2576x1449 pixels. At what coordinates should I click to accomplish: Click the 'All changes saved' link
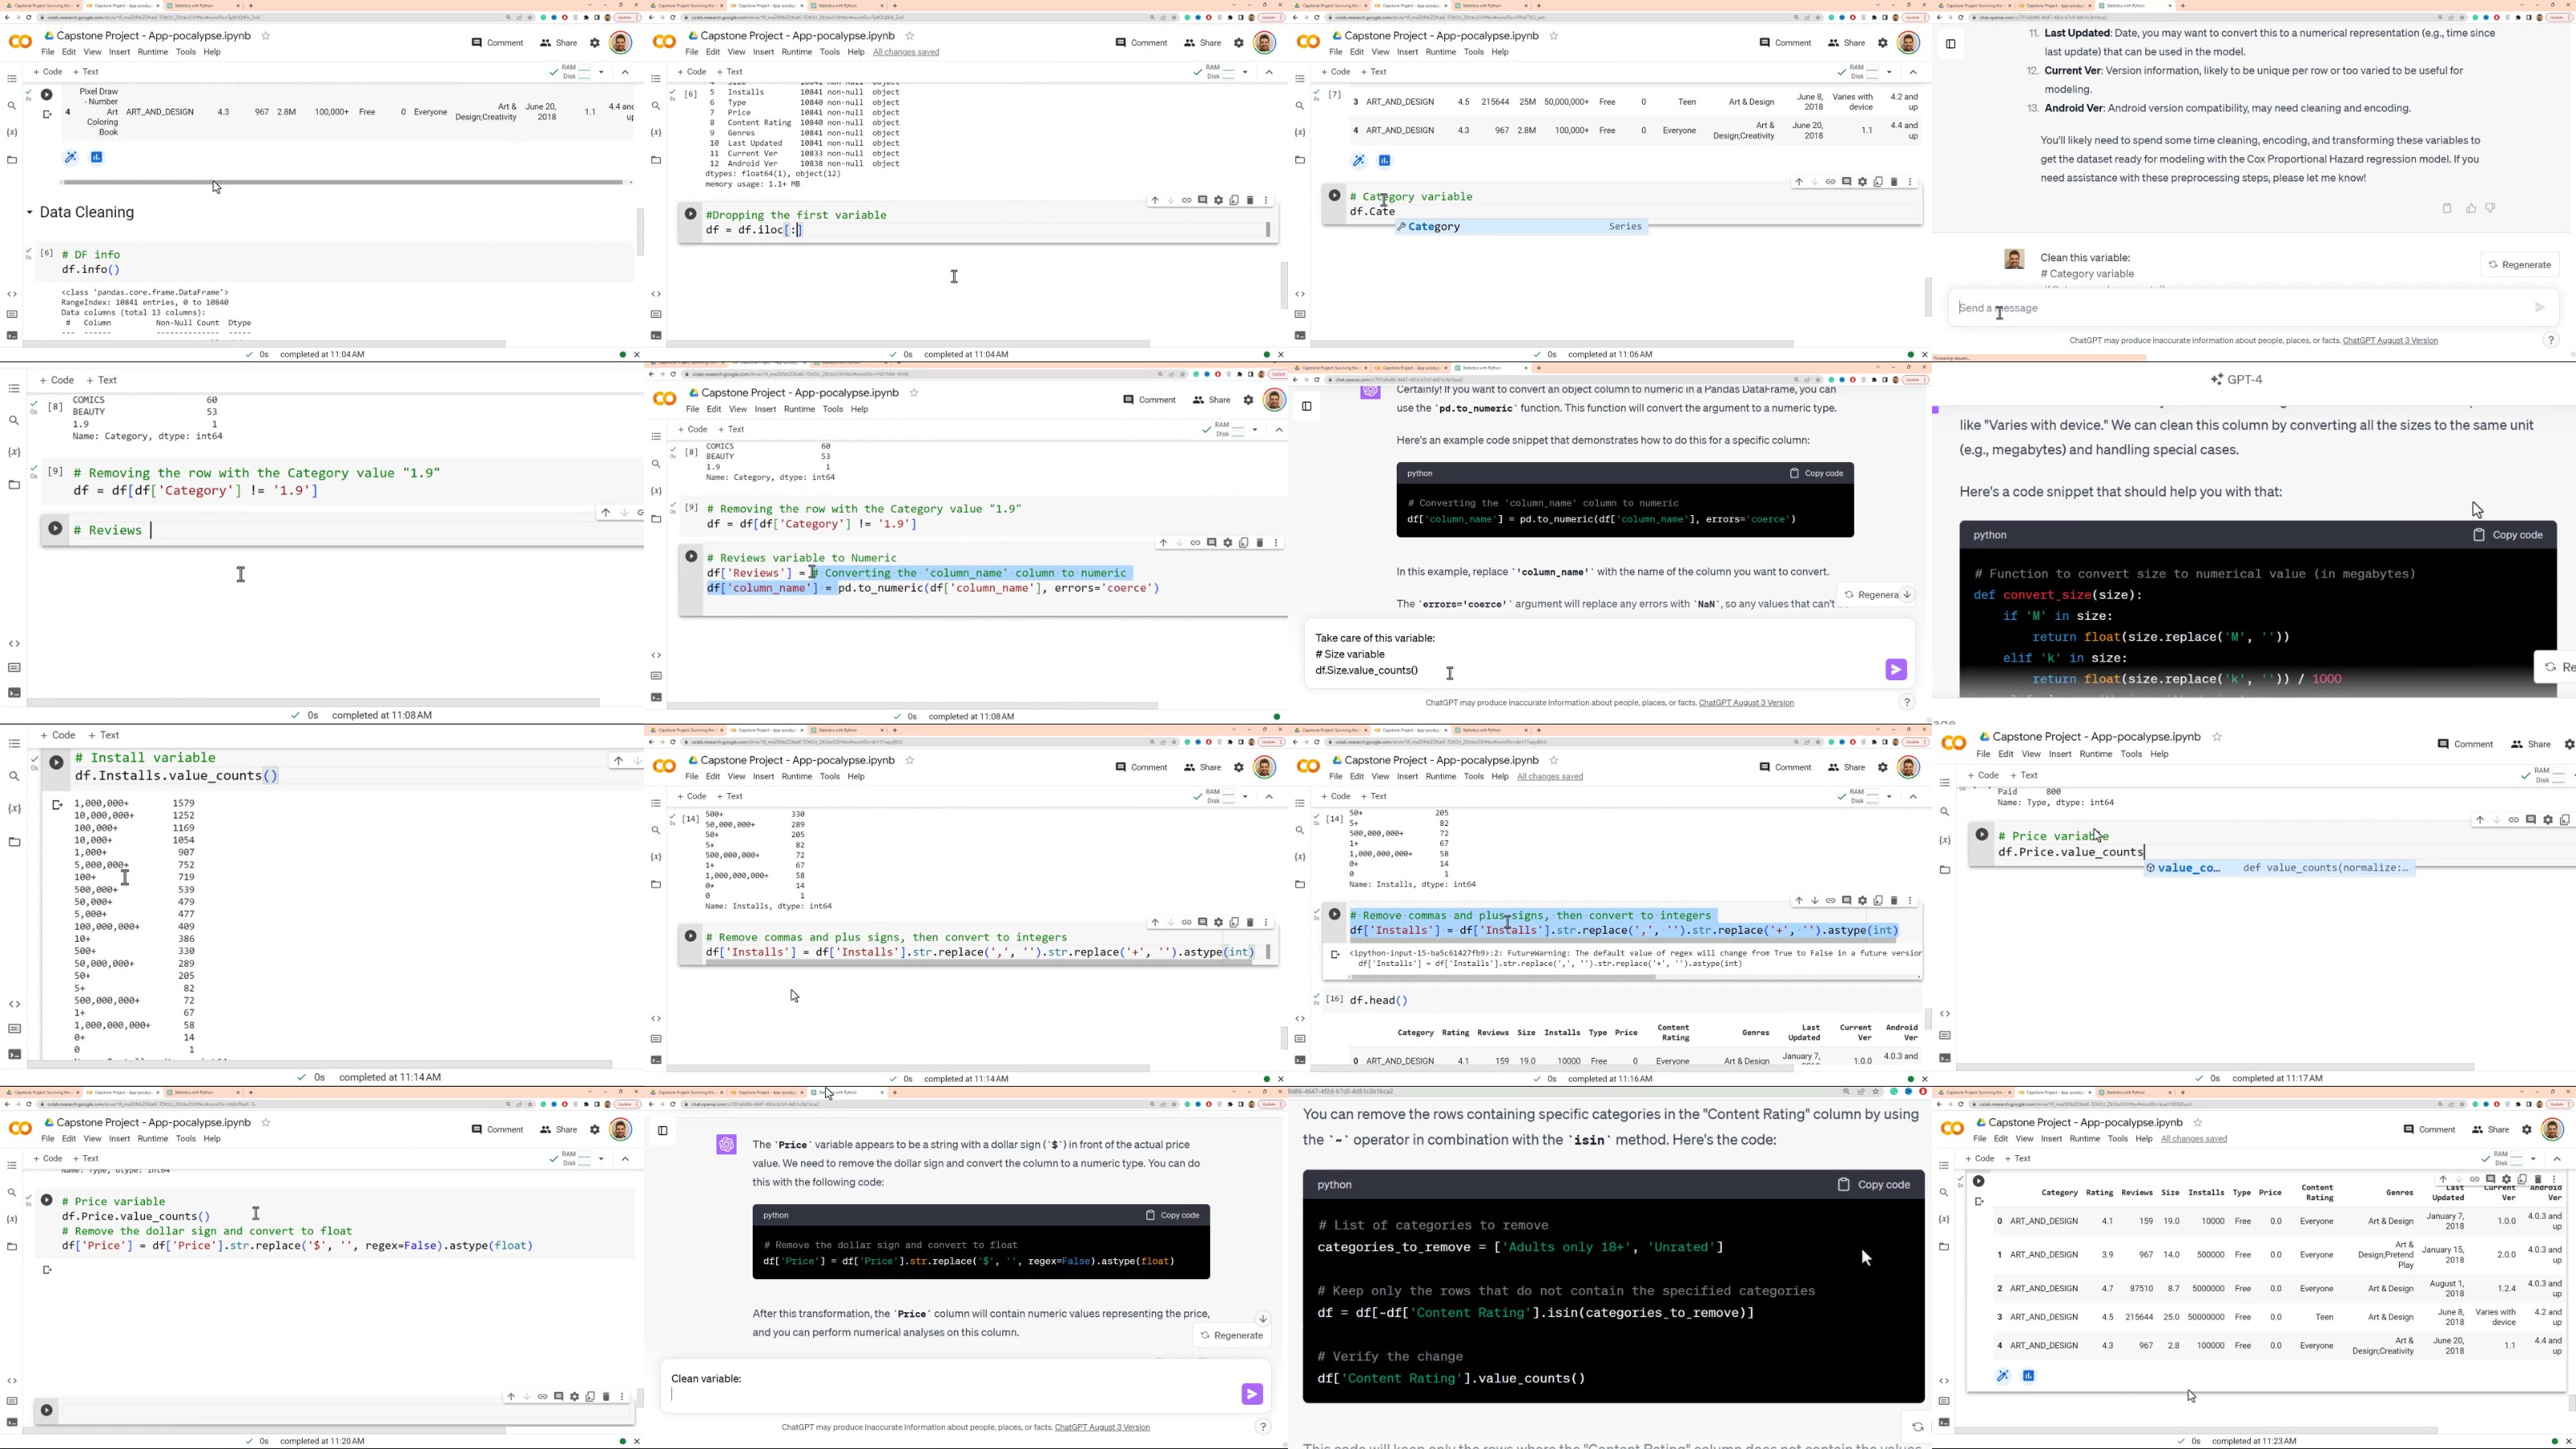pos(905,51)
